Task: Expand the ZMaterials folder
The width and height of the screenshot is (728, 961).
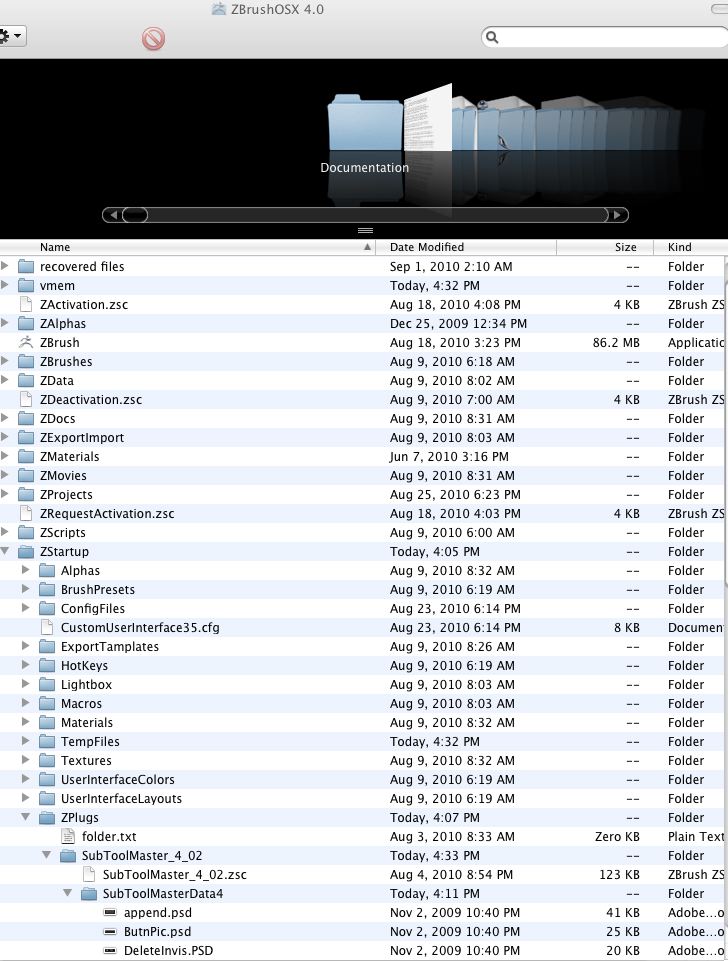Action: pos(5,456)
